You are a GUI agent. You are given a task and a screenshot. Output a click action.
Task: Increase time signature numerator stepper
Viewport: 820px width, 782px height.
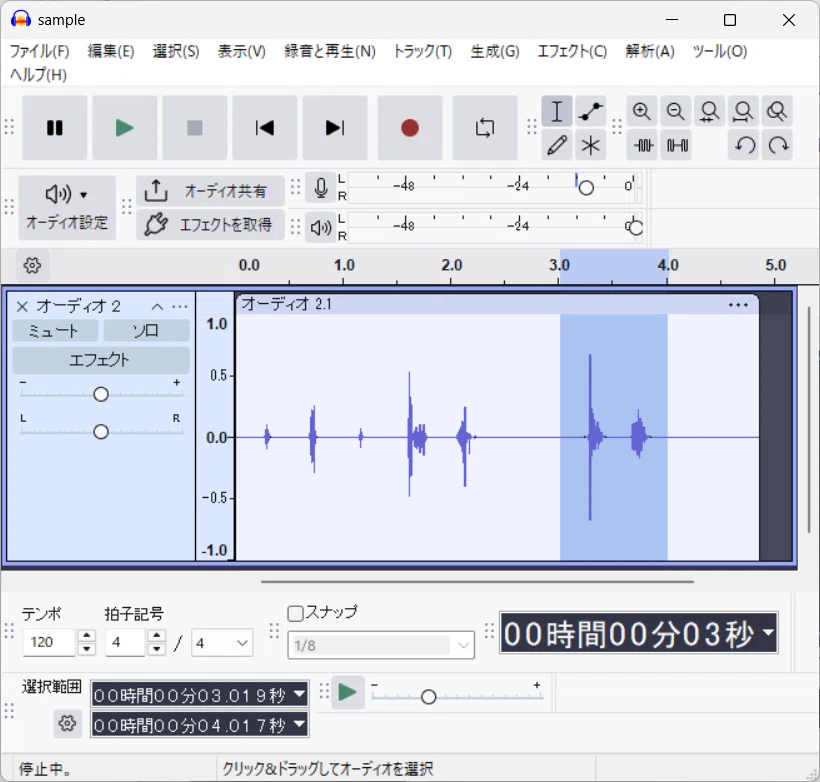pyautogui.click(x=156, y=636)
